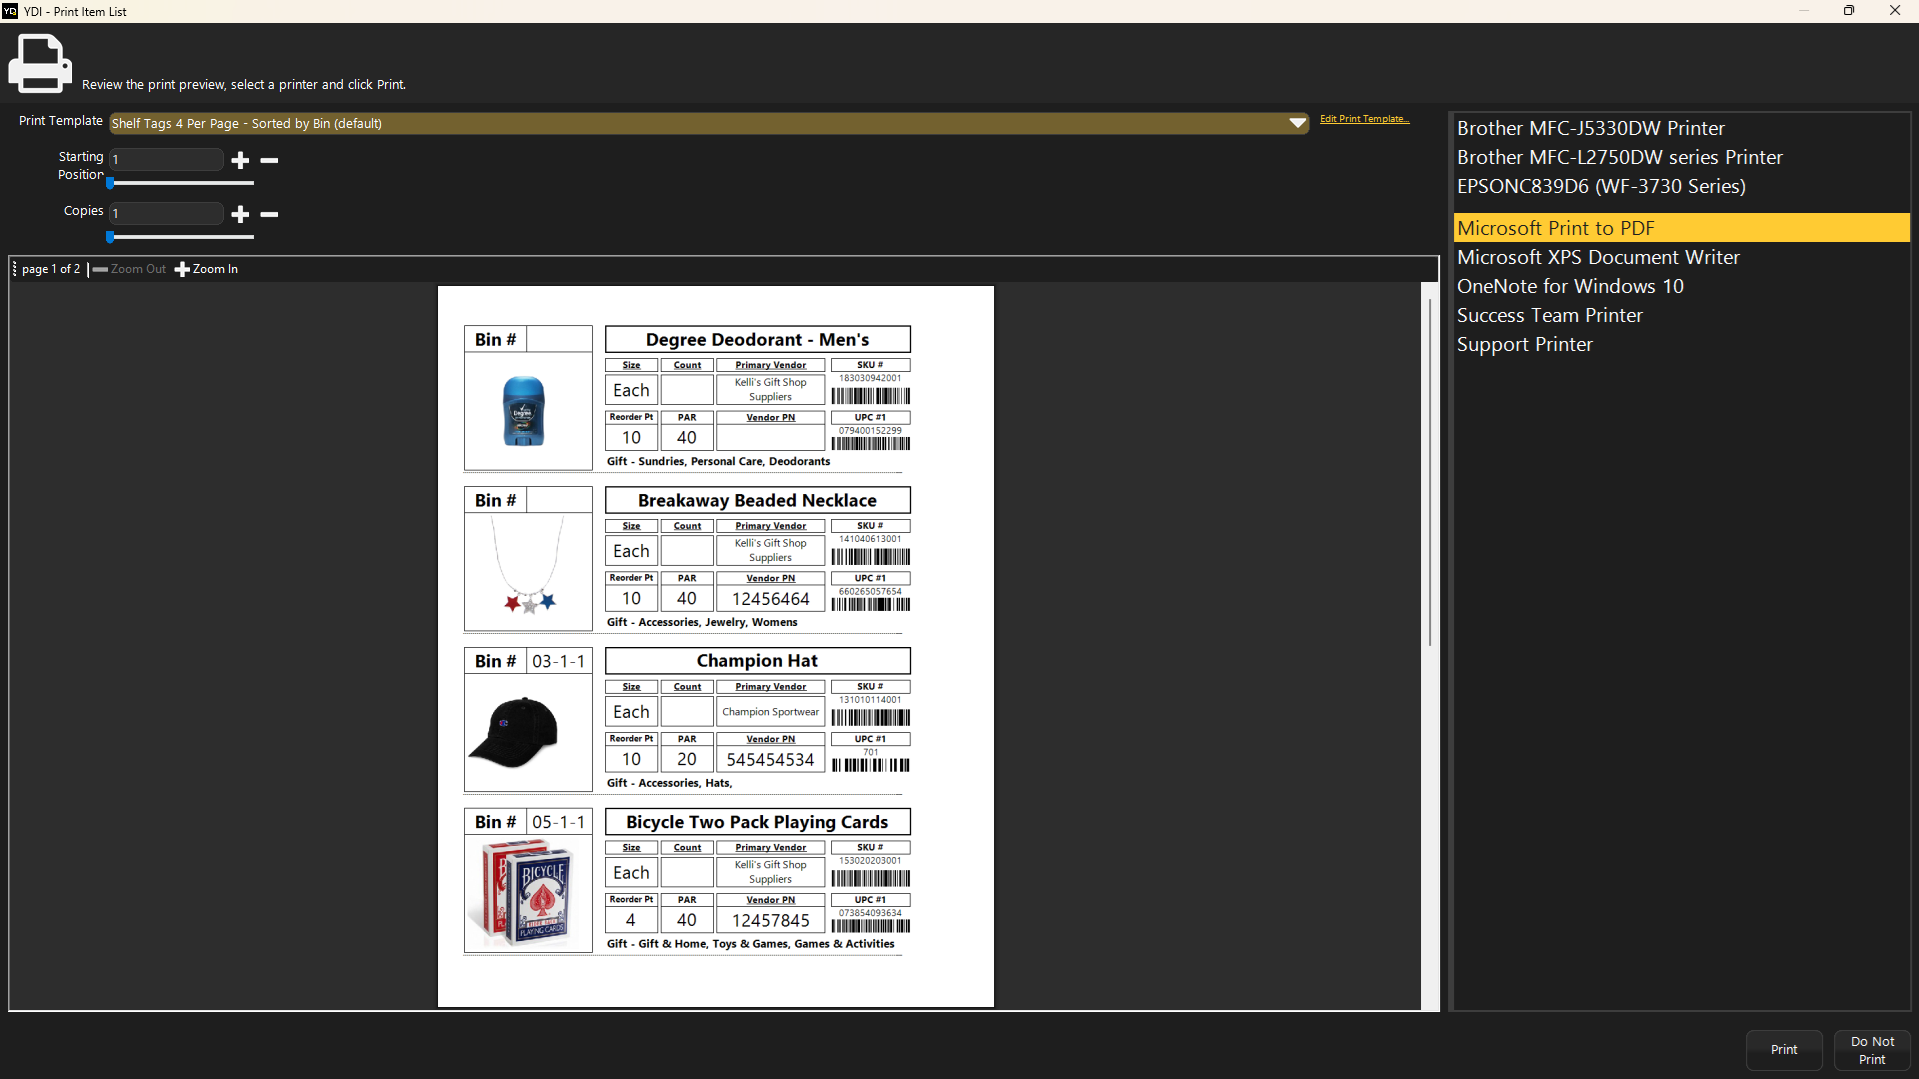The height and width of the screenshot is (1079, 1919).
Task: Pick OneNote for Windows 10 printer
Action: (1570, 286)
